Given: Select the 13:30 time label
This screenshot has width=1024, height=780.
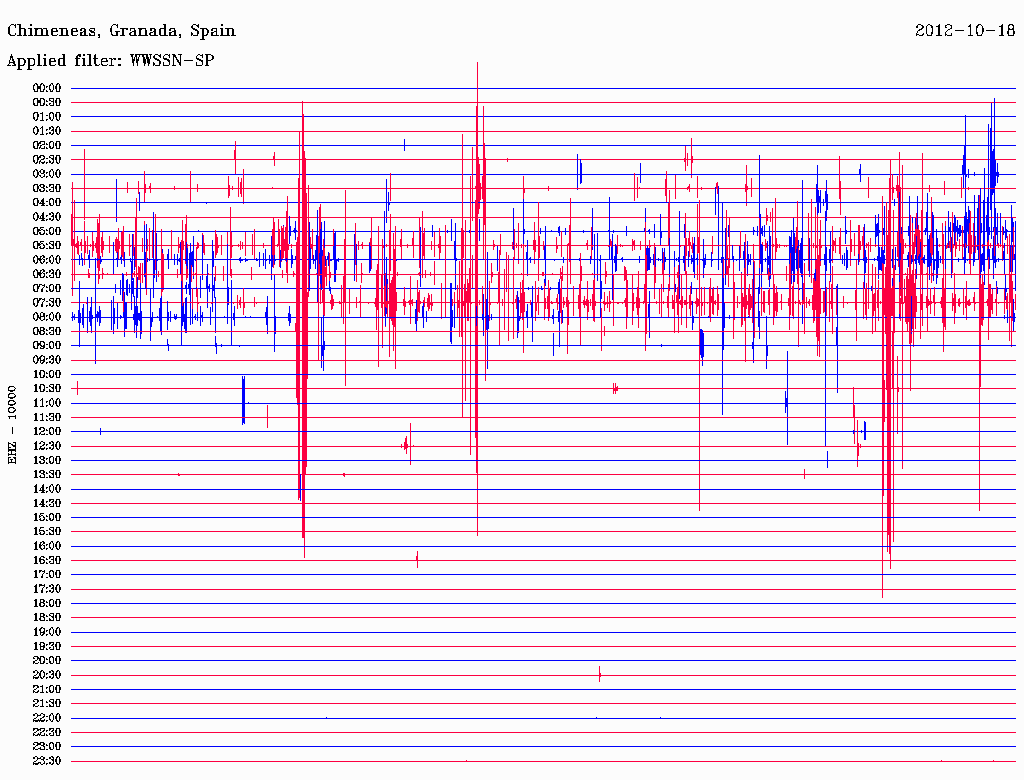Looking at the screenshot, I should [46, 475].
